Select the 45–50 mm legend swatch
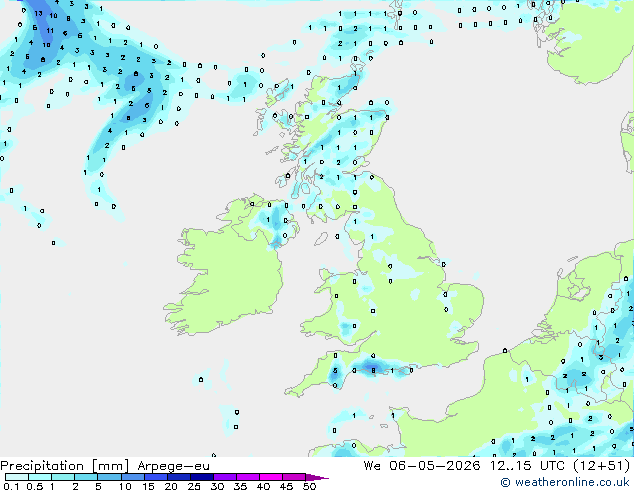 coord(294,477)
